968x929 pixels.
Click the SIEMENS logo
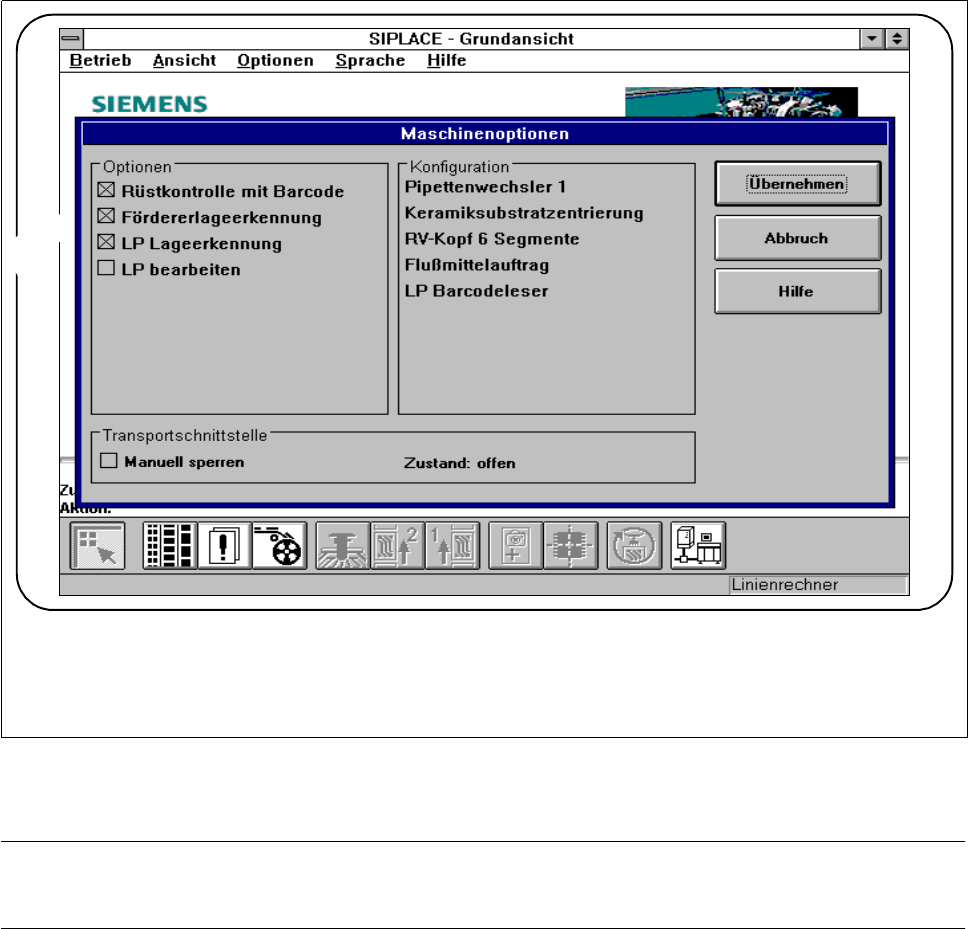(x=149, y=104)
